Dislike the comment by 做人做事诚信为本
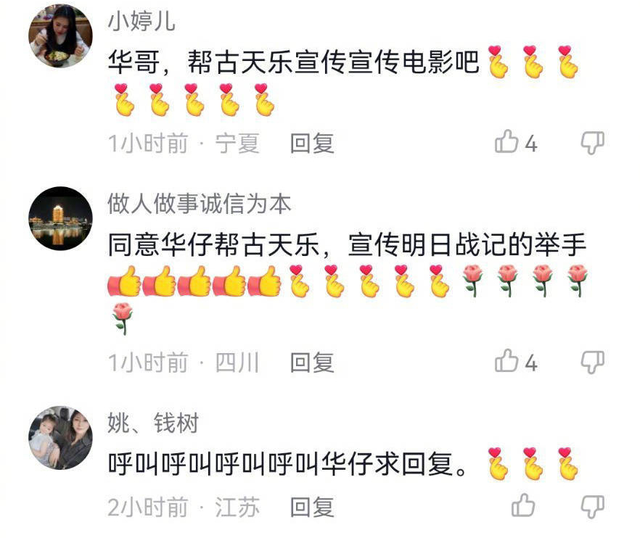This screenshot has height=538, width=640. click(592, 362)
